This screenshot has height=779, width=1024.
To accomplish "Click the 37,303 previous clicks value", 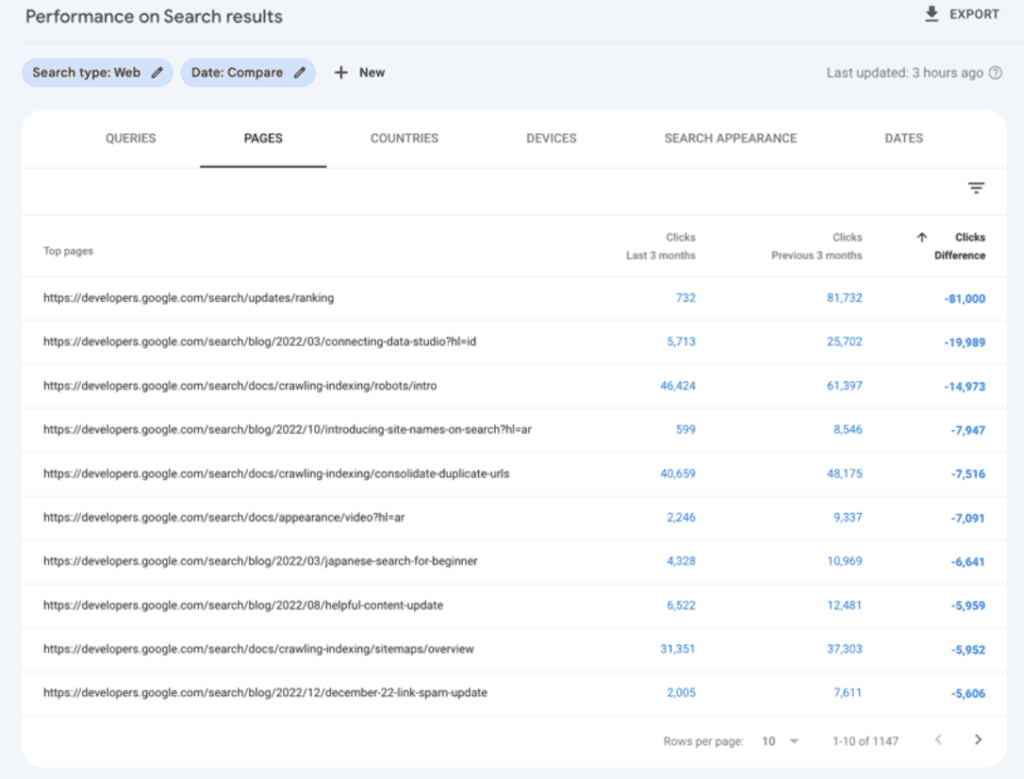I will [844, 649].
